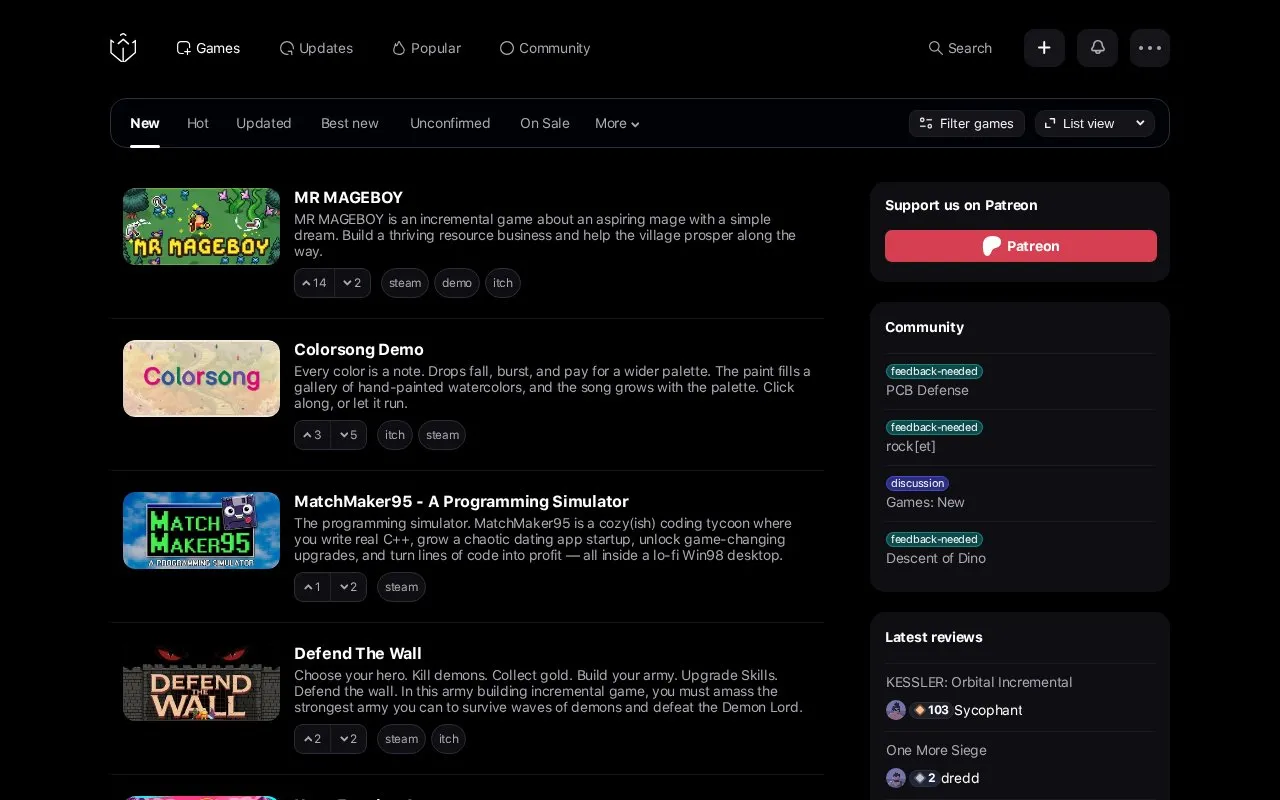This screenshot has height=800, width=1280.
Task: Go to Updates nav item
Action: 316,48
